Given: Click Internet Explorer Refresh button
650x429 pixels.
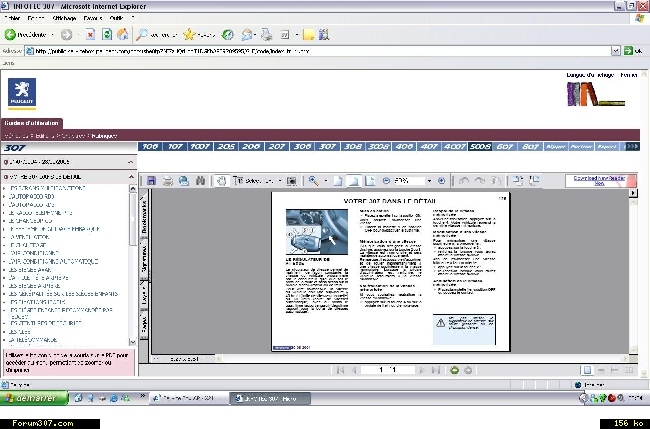Looking at the screenshot, I should pos(107,35).
